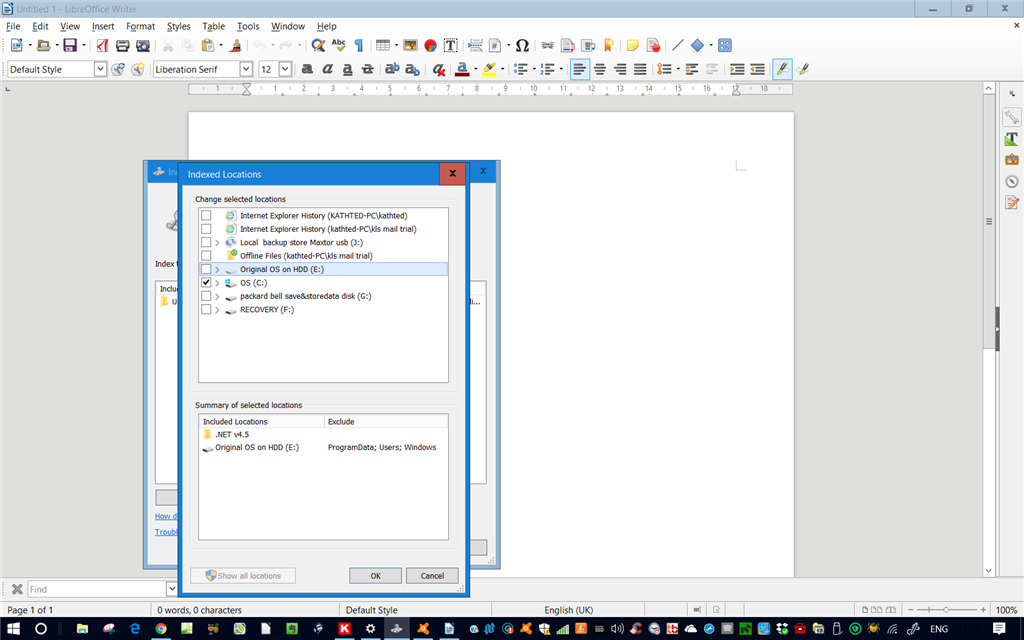Open the Table menu
Image resolution: width=1024 pixels, height=640 pixels.
(214, 26)
